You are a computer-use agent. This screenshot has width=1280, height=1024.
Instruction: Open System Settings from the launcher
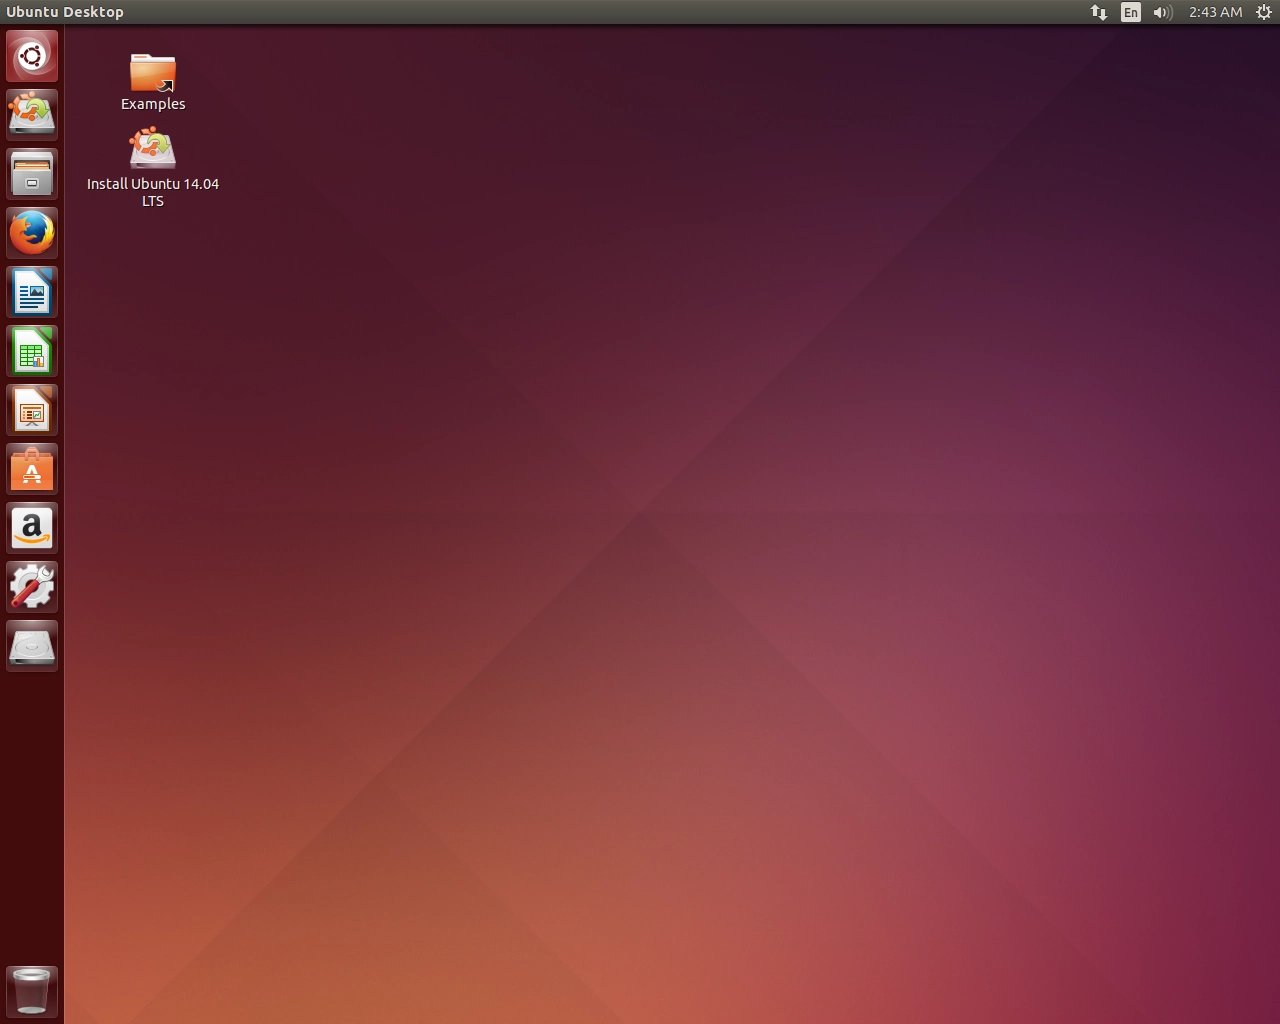(x=31, y=587)
